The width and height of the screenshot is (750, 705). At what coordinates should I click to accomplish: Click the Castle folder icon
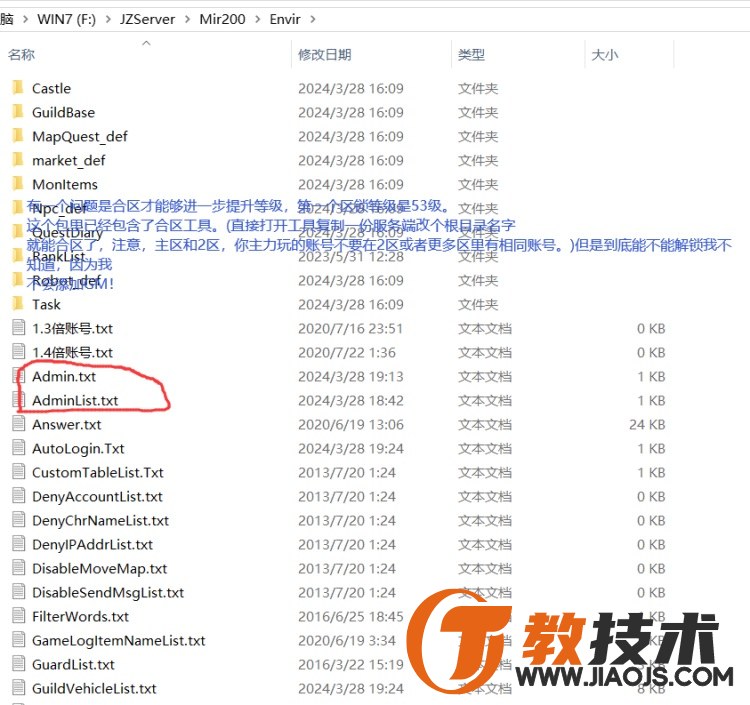(x=17, y=88)
